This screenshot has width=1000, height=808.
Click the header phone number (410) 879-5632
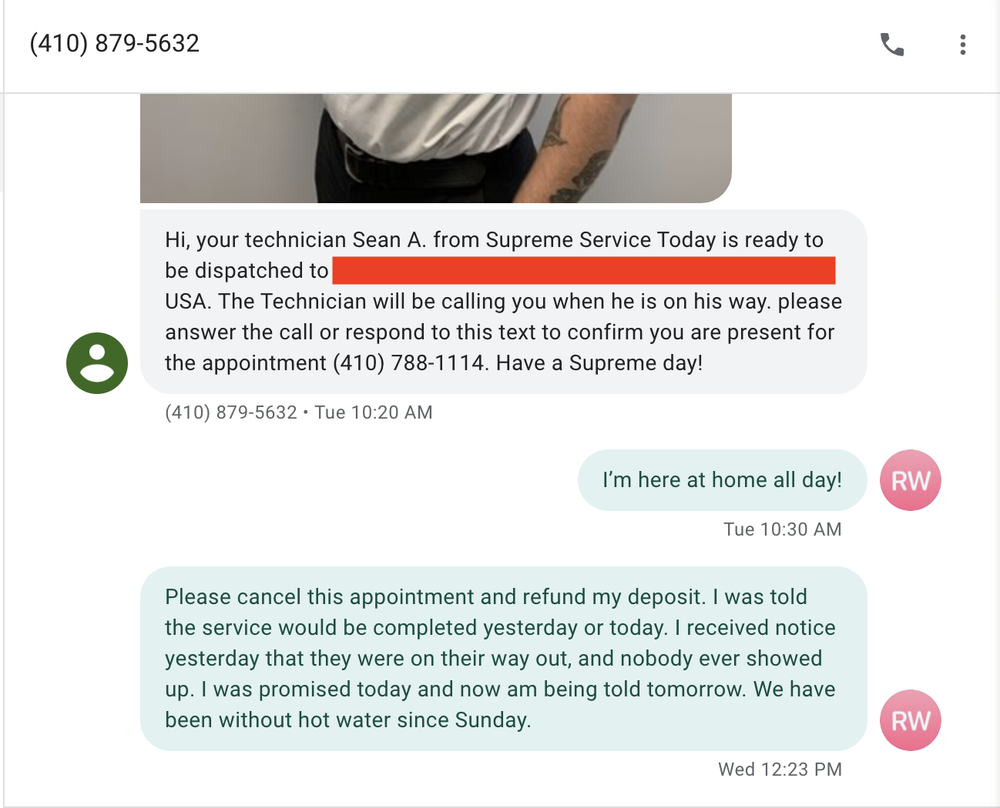point(115,44)
